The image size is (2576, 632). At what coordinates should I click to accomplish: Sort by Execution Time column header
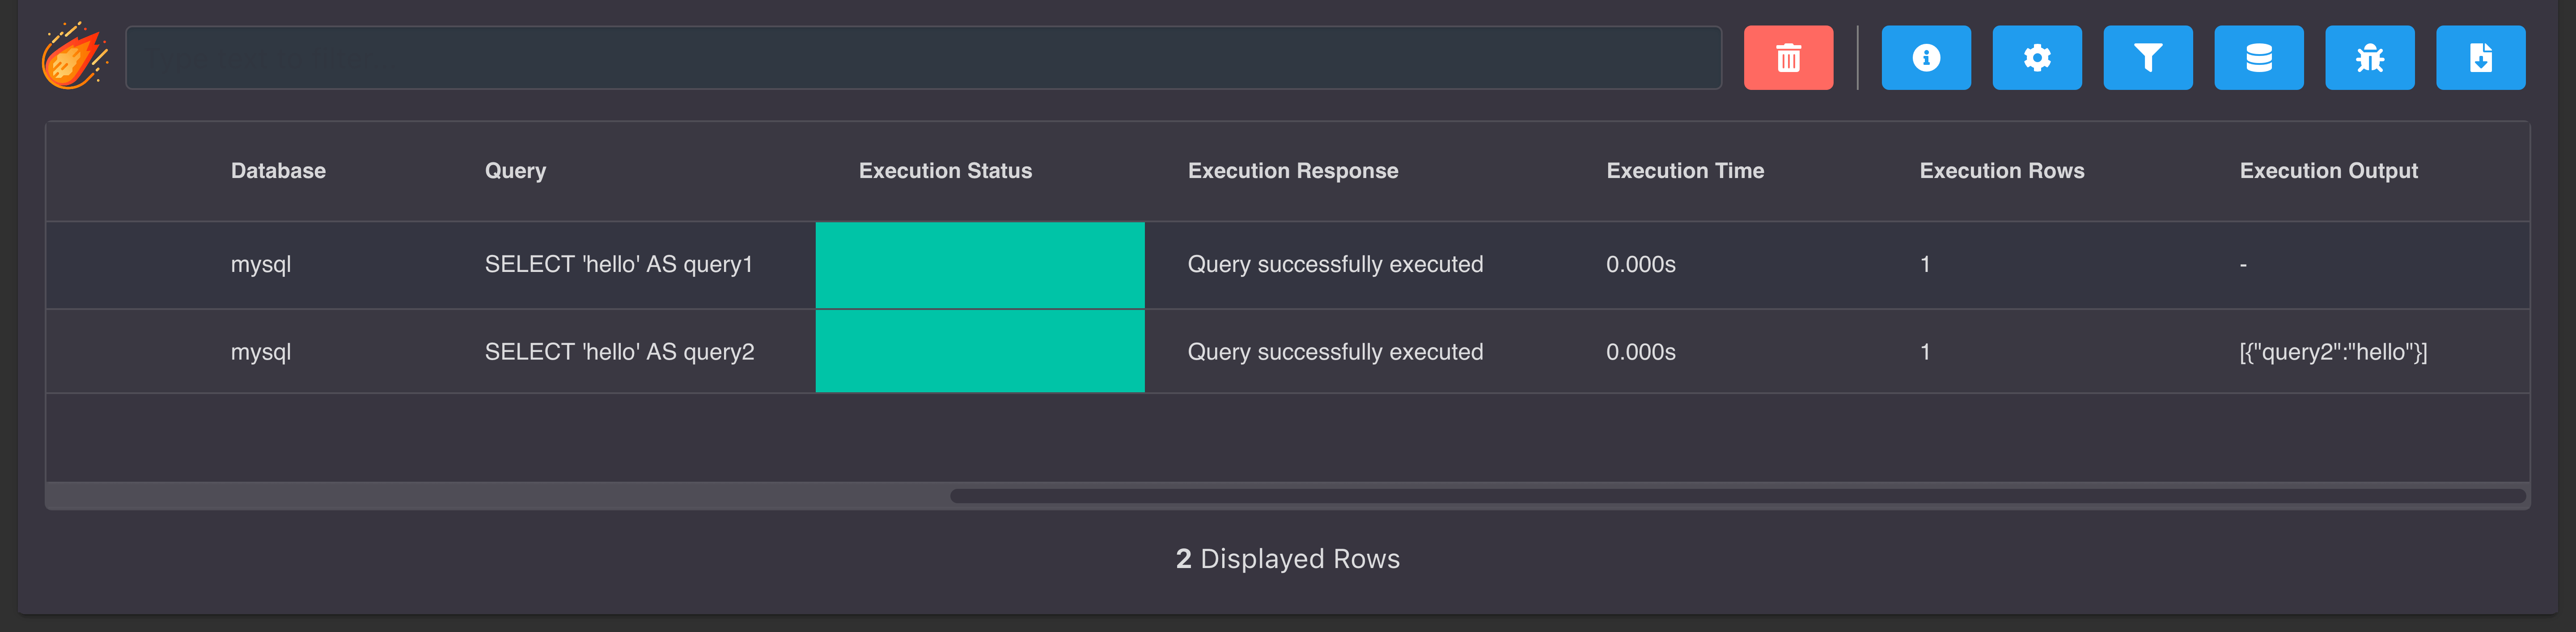point(1685,171)
